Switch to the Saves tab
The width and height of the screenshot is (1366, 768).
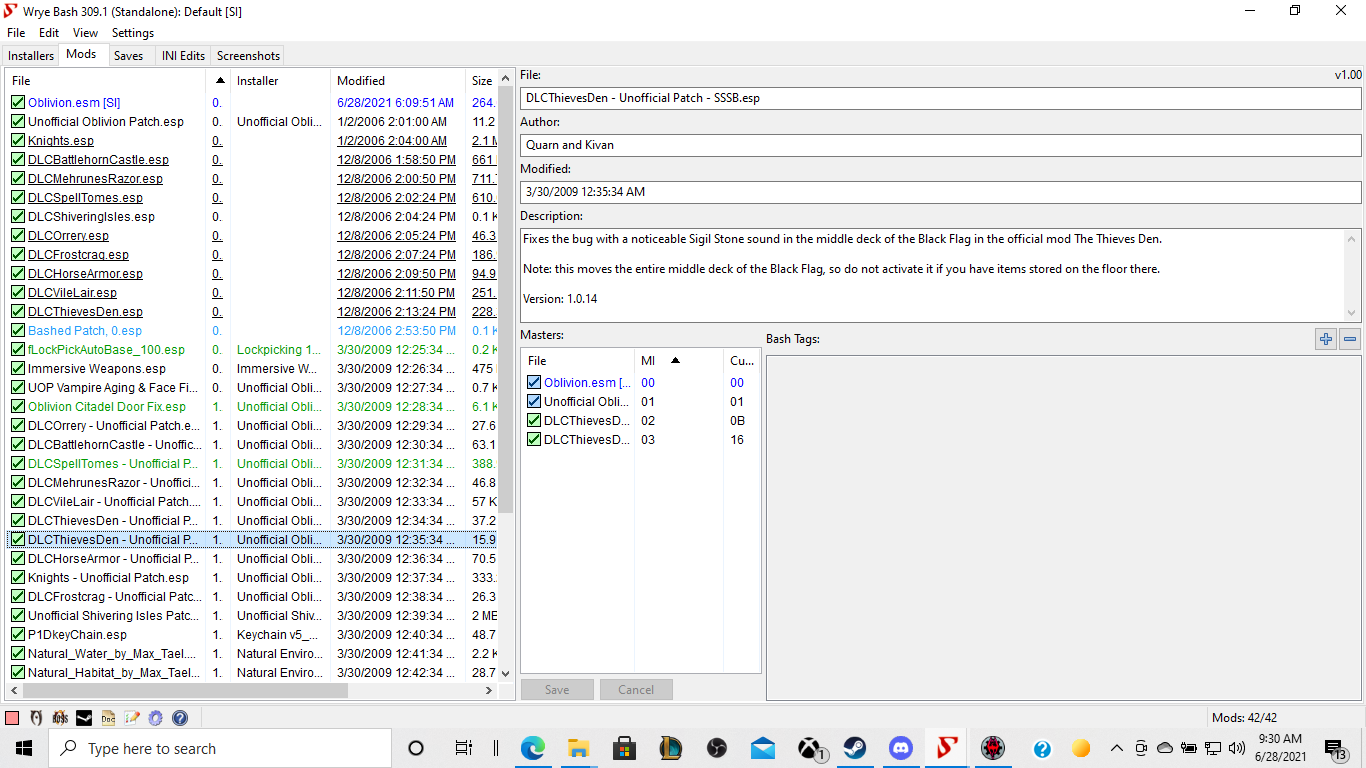[x=128, y=56]
